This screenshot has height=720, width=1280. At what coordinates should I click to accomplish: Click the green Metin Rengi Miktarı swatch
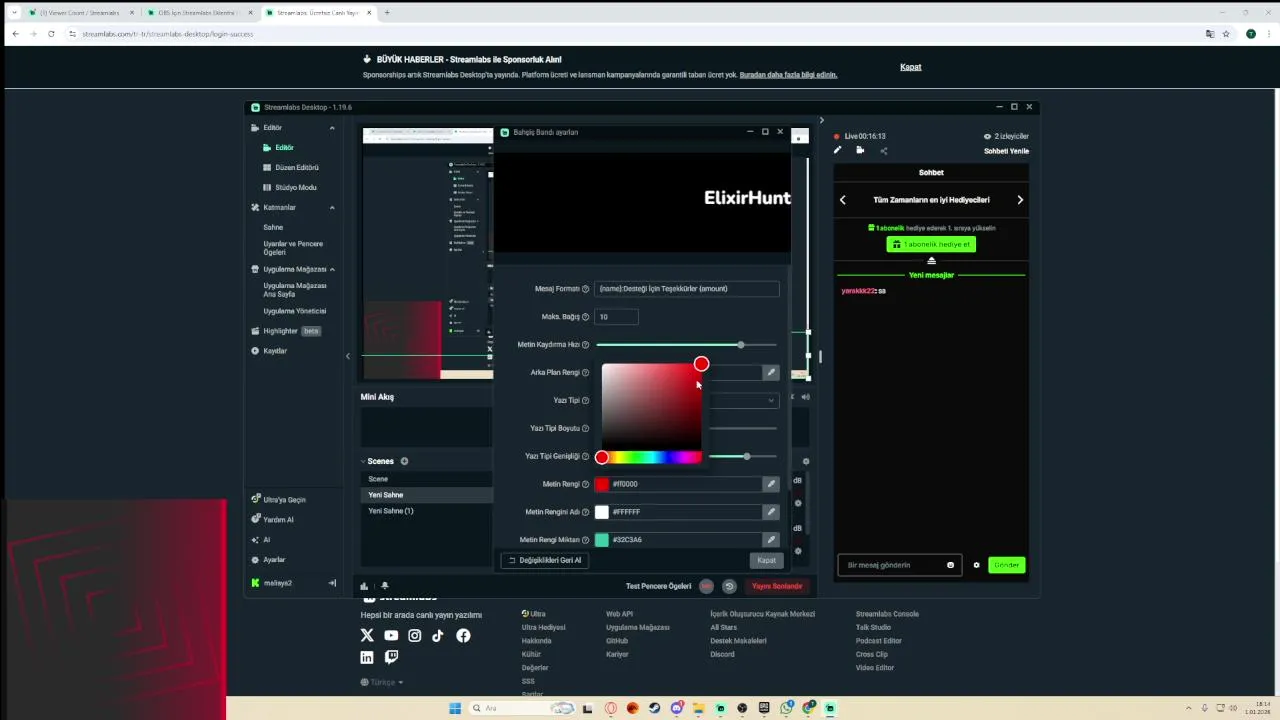tap(602, 540)
